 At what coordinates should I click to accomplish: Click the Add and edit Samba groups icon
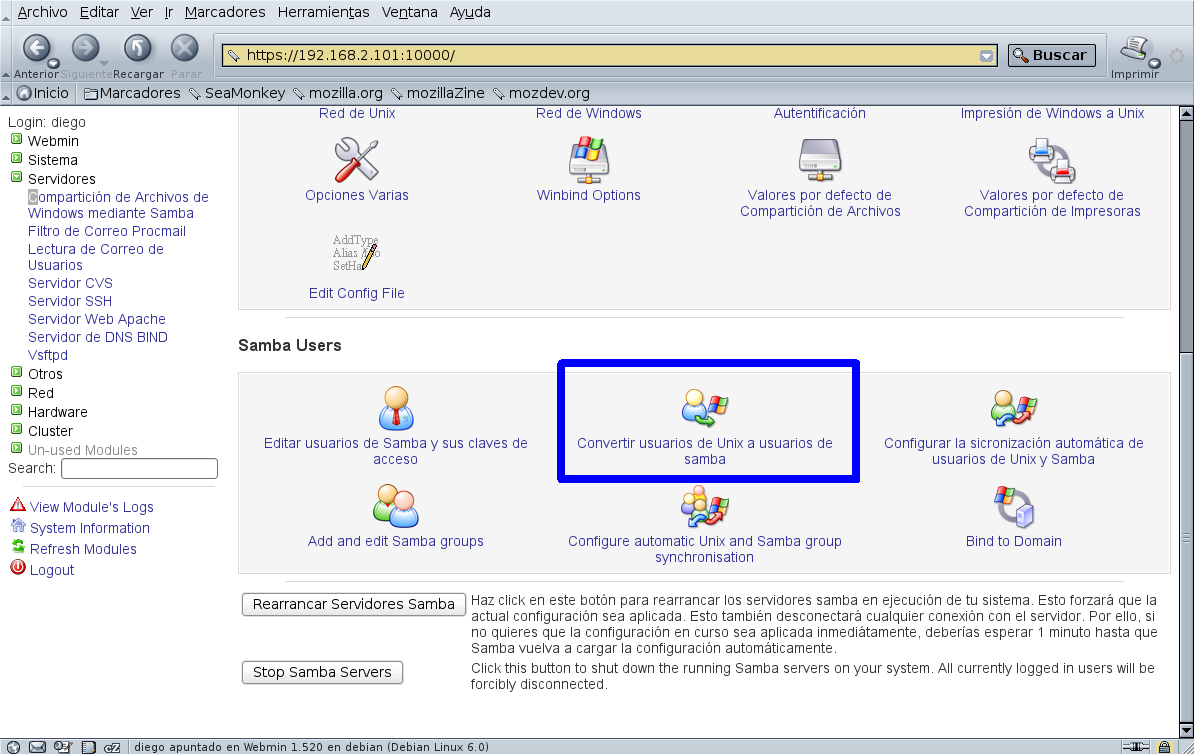click(396, 506)
